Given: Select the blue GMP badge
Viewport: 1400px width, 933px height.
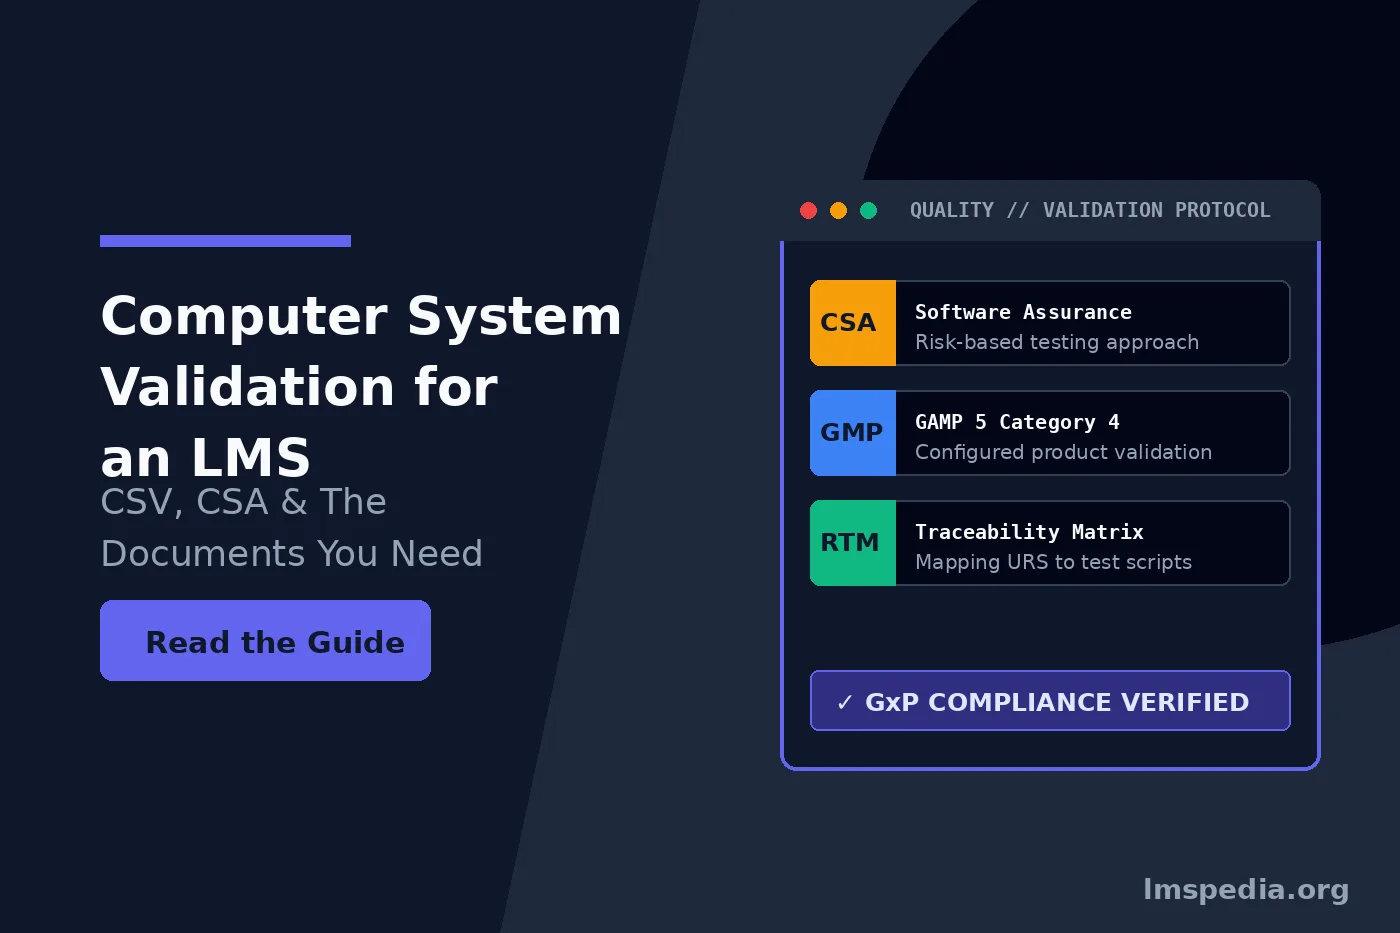Looking at the screenshot, I should pyautogui.click(x=853, y=433).
